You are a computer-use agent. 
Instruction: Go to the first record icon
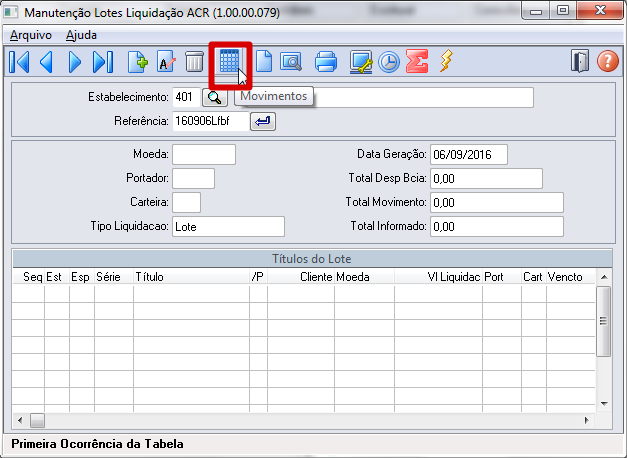(x=19, y=62)
